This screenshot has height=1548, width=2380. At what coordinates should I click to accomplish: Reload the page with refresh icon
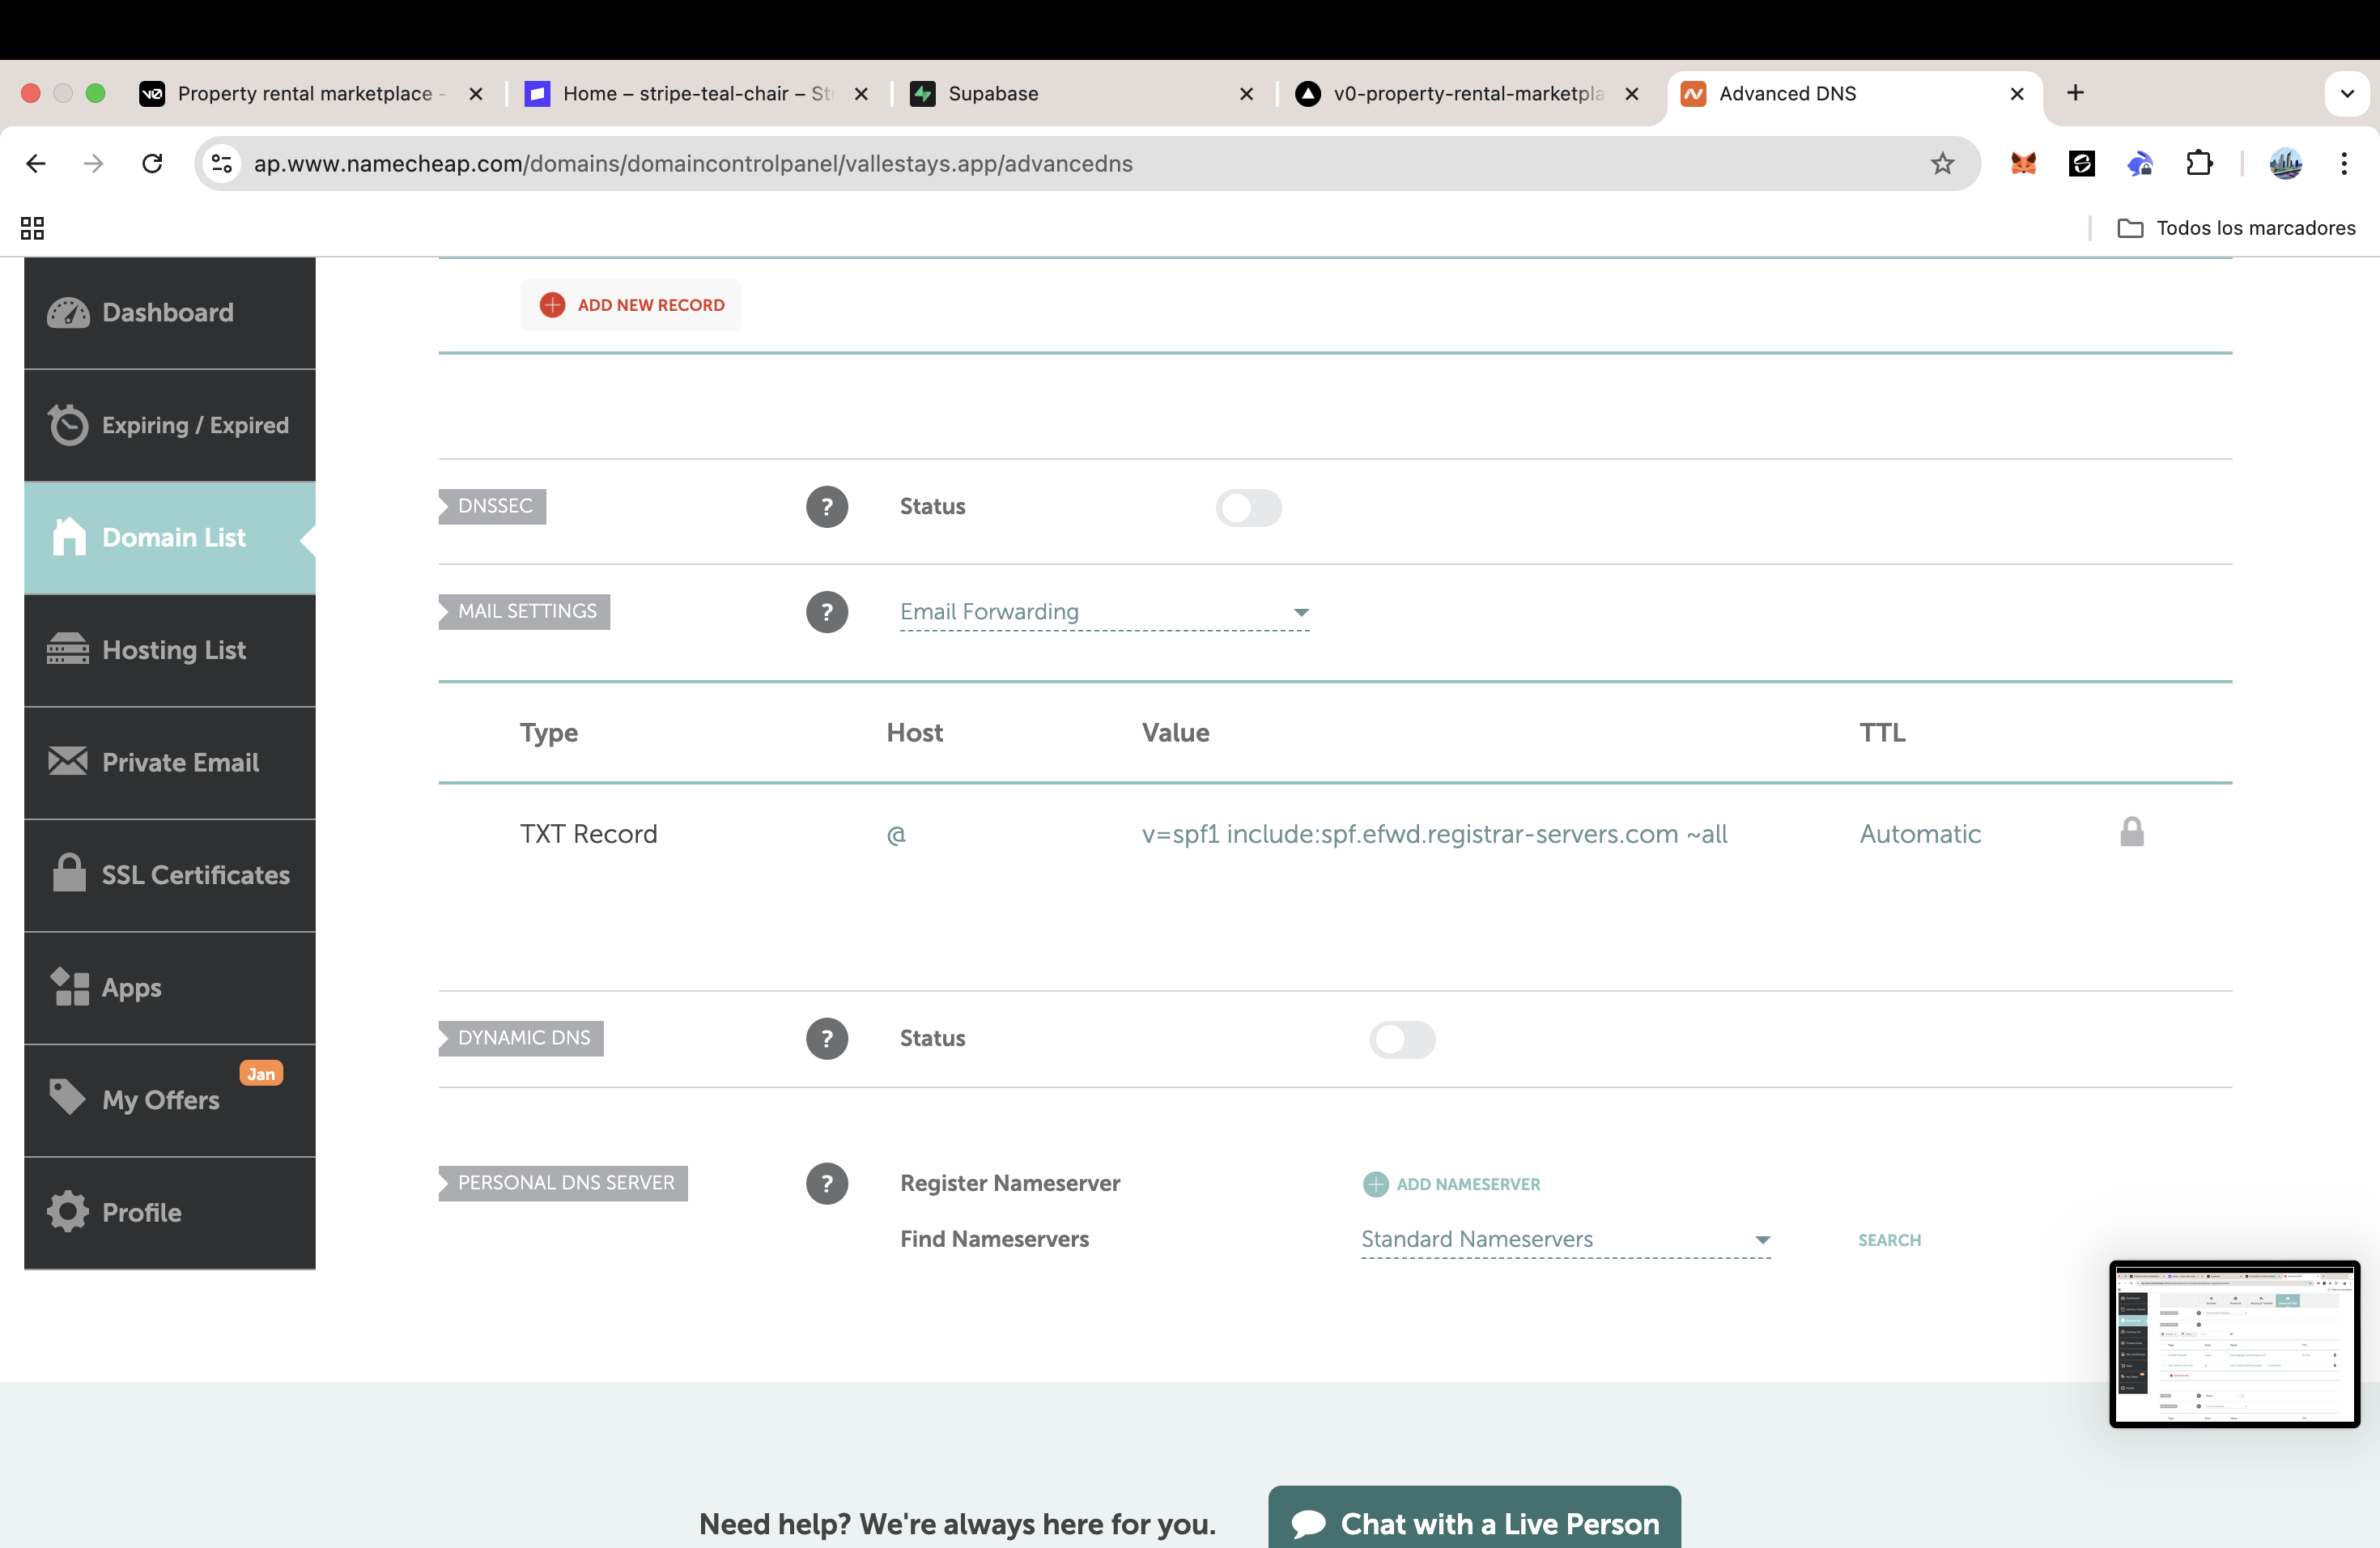click(152, 163)
